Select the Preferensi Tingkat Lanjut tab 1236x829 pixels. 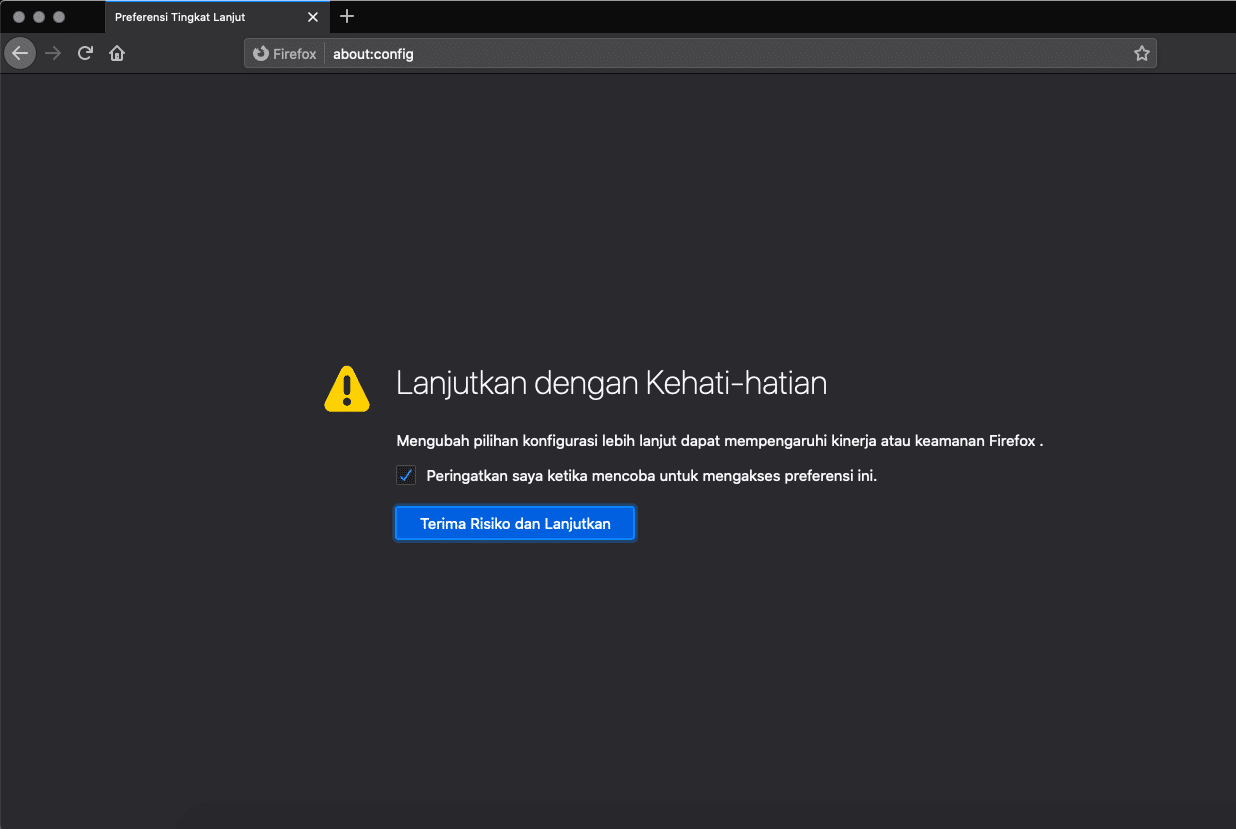click(x=216, y=17)
